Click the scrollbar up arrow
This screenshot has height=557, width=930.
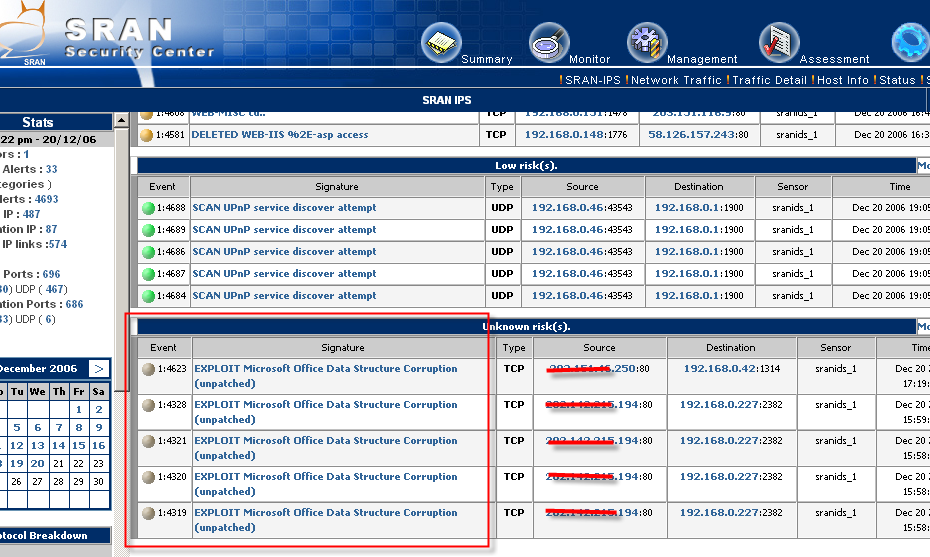point(121,120)
